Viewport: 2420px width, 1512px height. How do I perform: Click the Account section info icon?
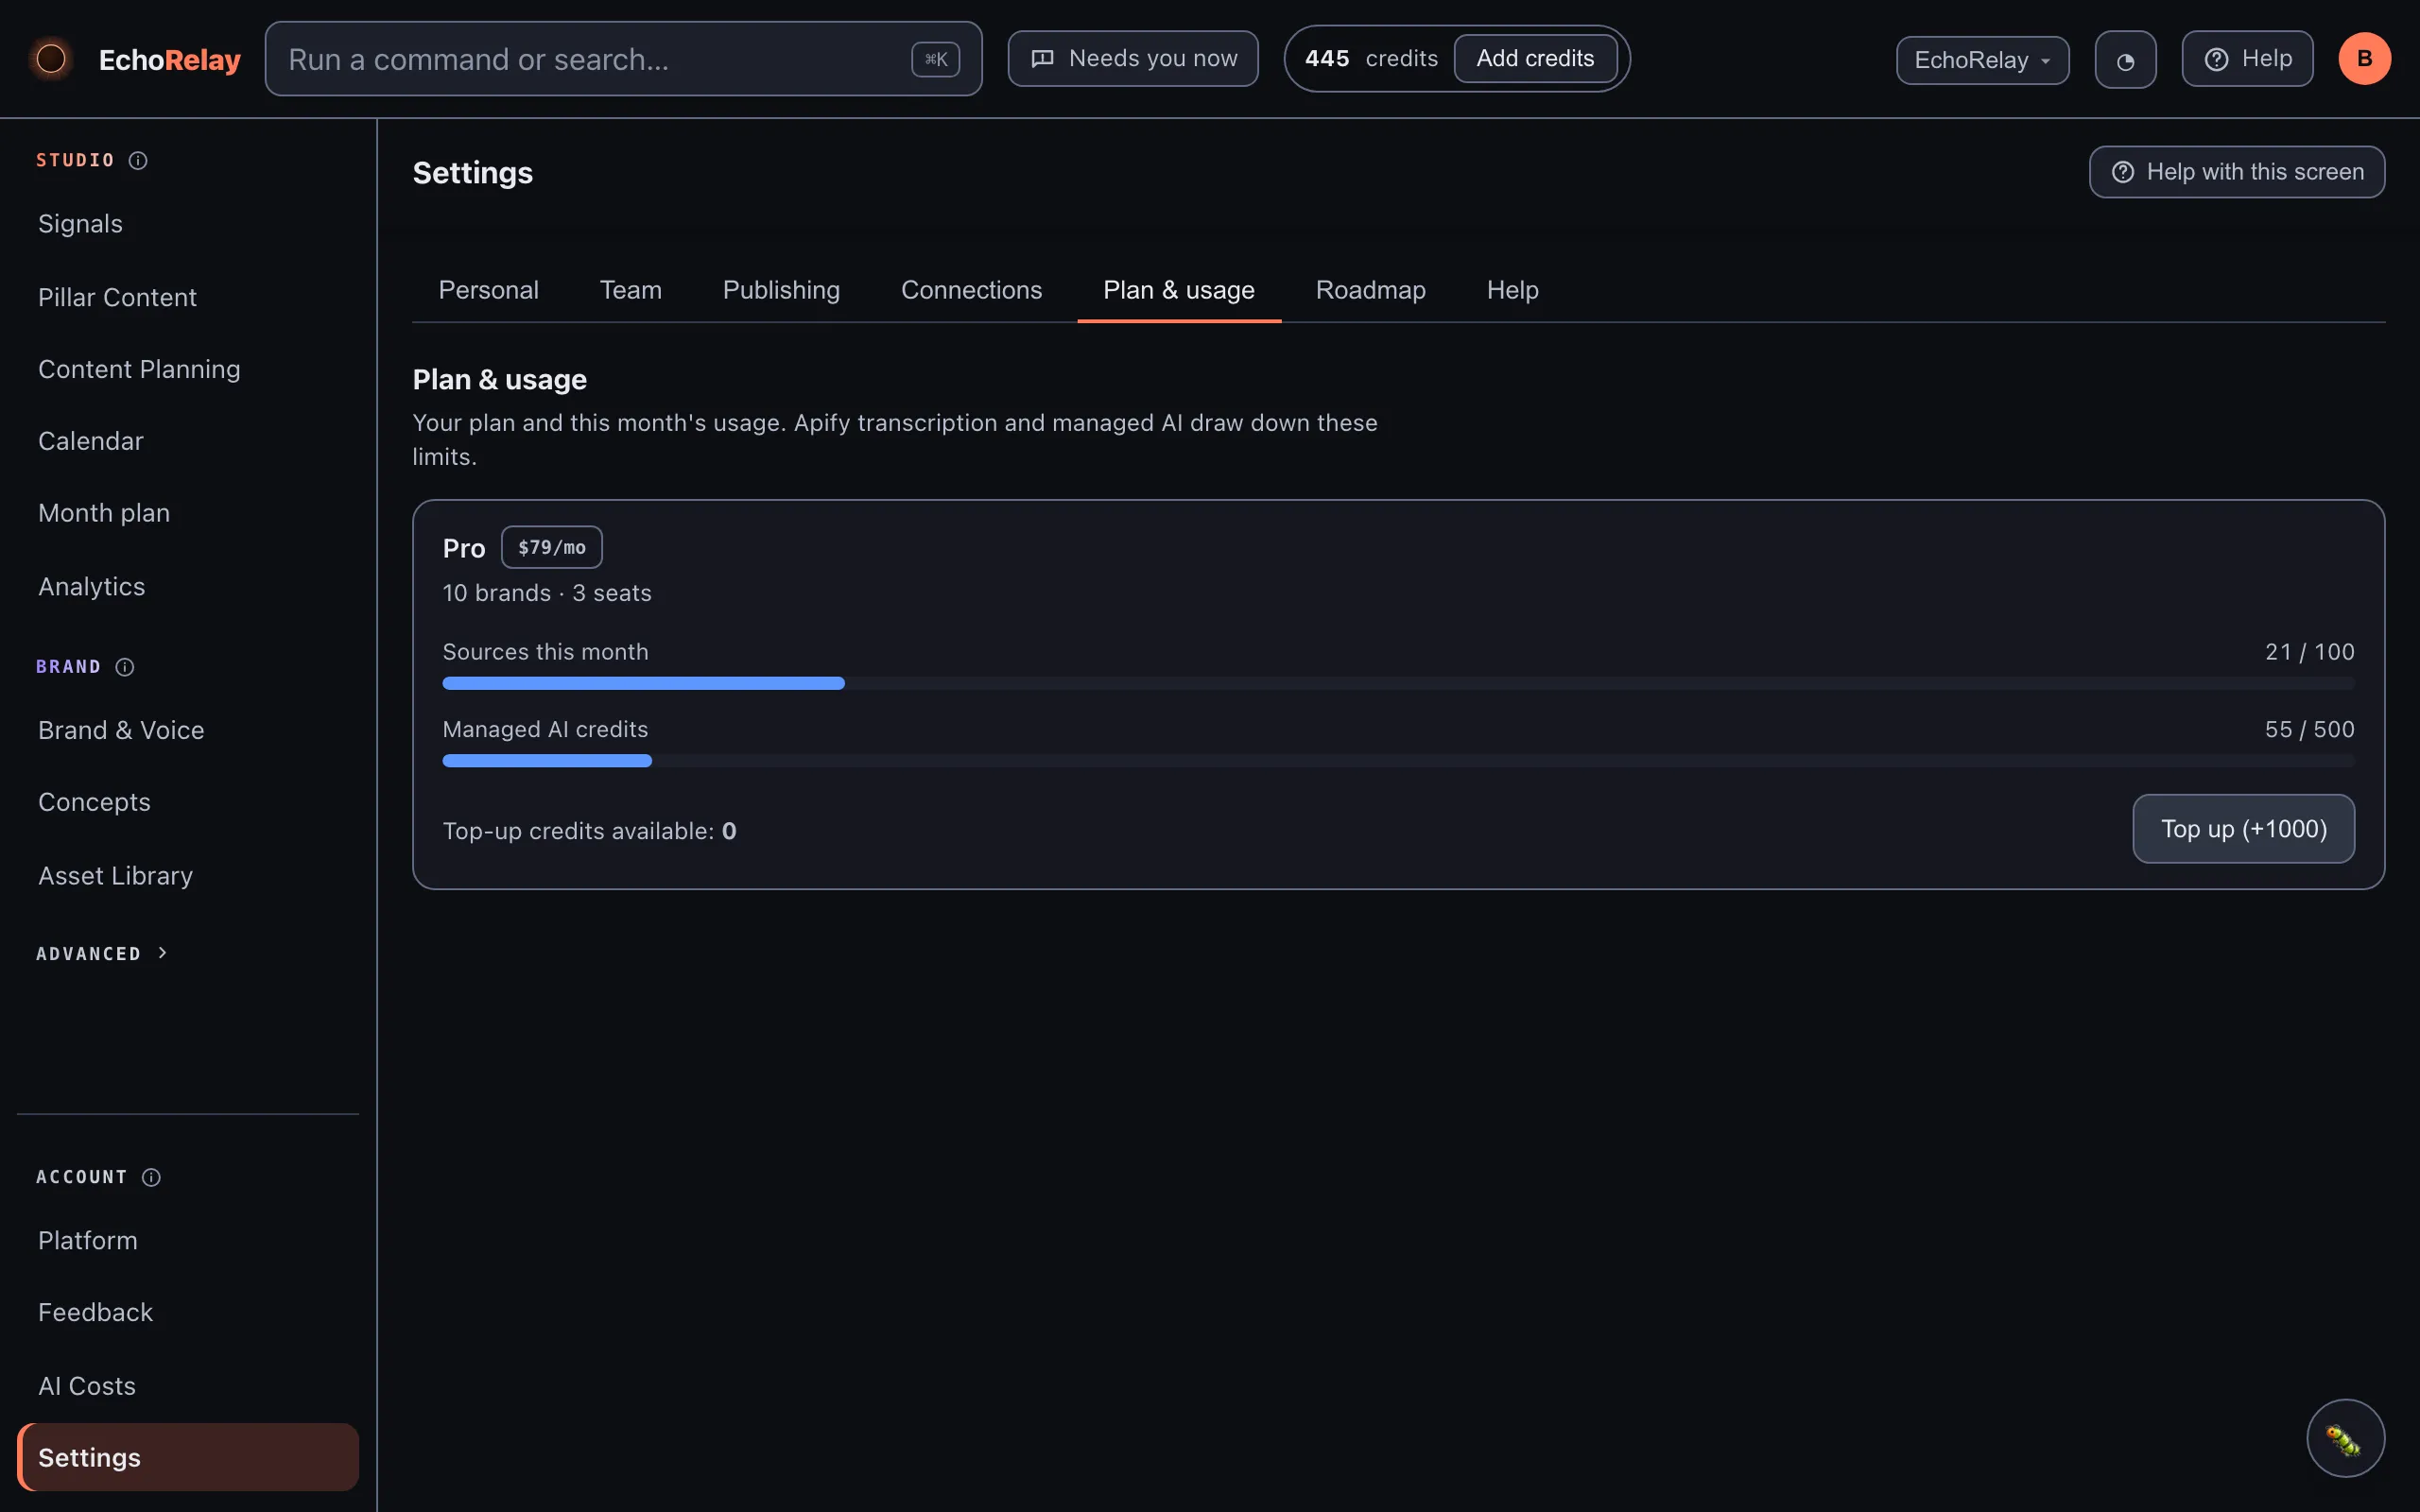click(x=151, y=1177)
